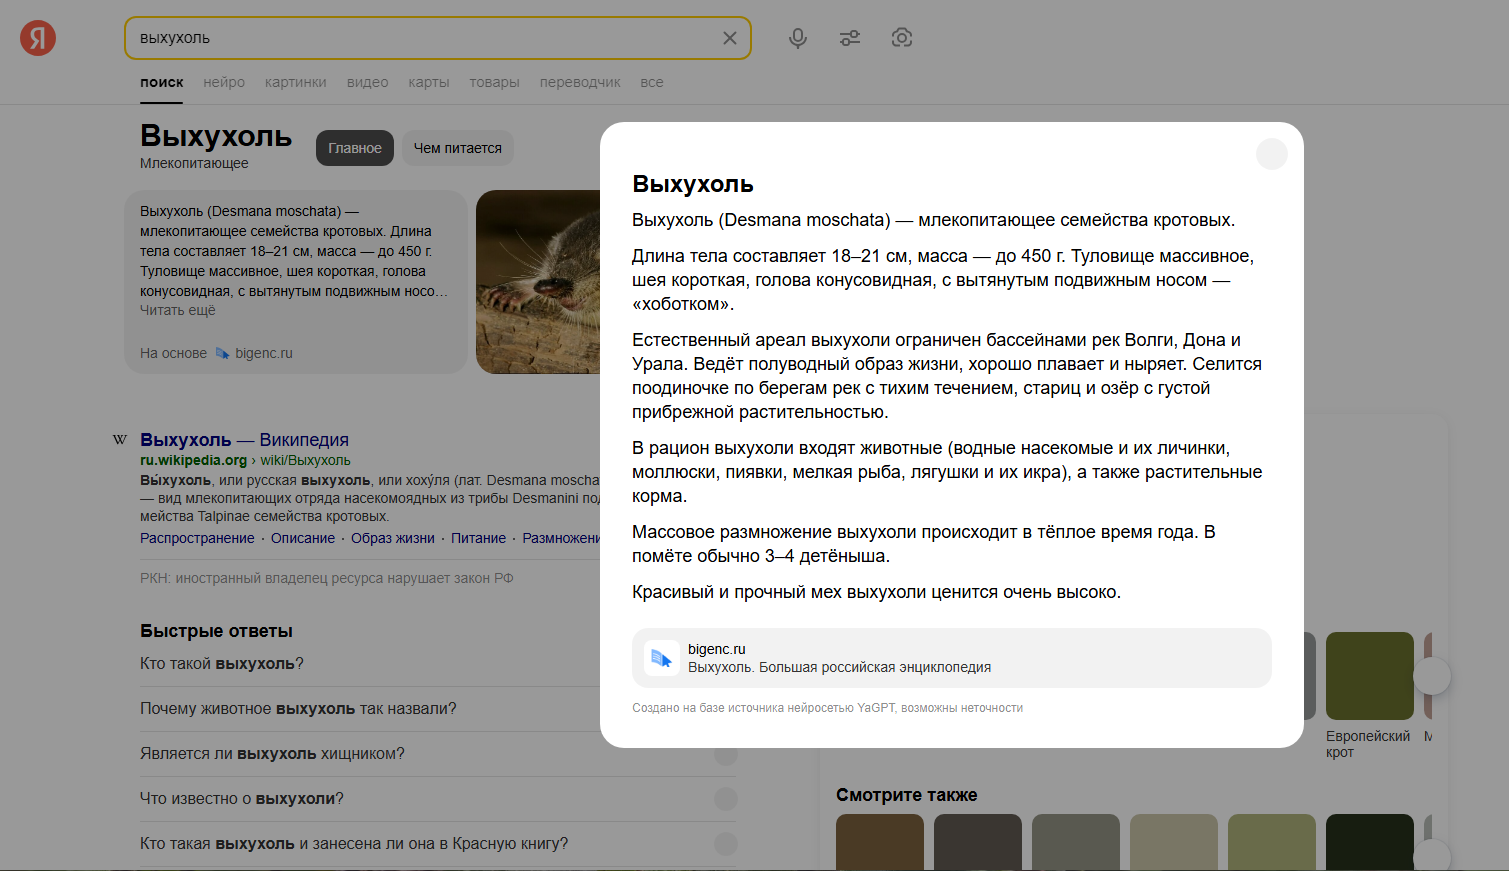Image resolution: width=1509 pixels, height=871 pixels.
Task: Switch to the поиск tab
Action: 162,82
